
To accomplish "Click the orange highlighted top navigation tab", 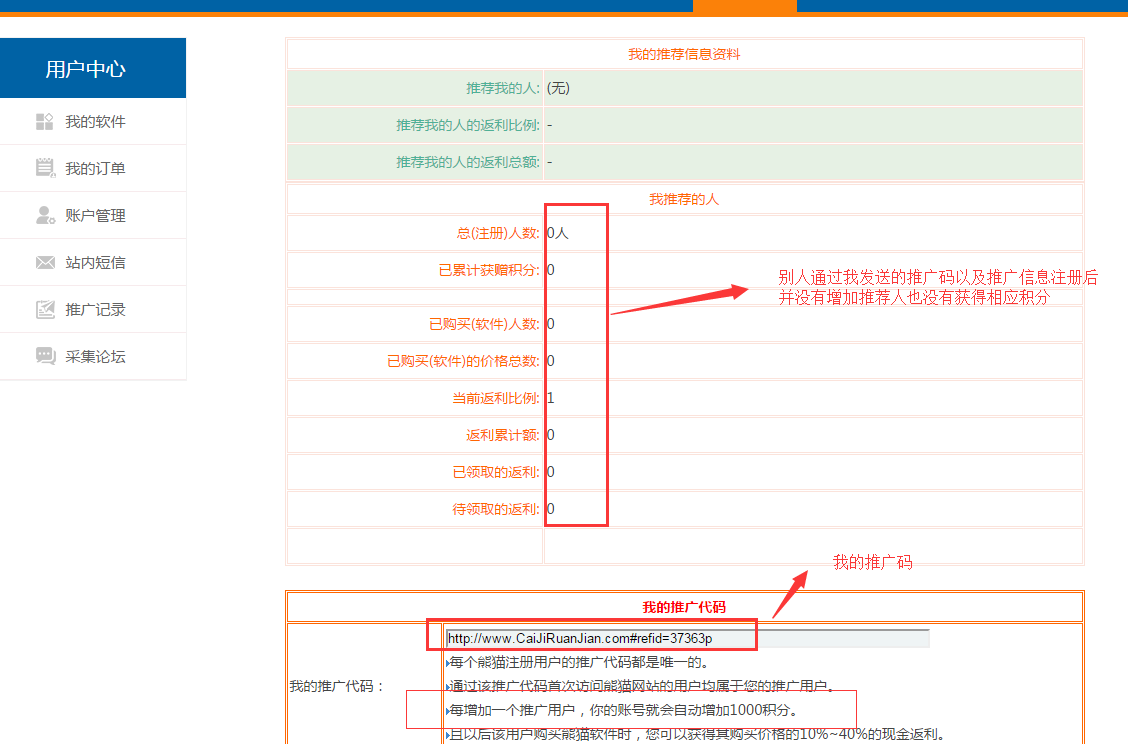I will point(745,6).
